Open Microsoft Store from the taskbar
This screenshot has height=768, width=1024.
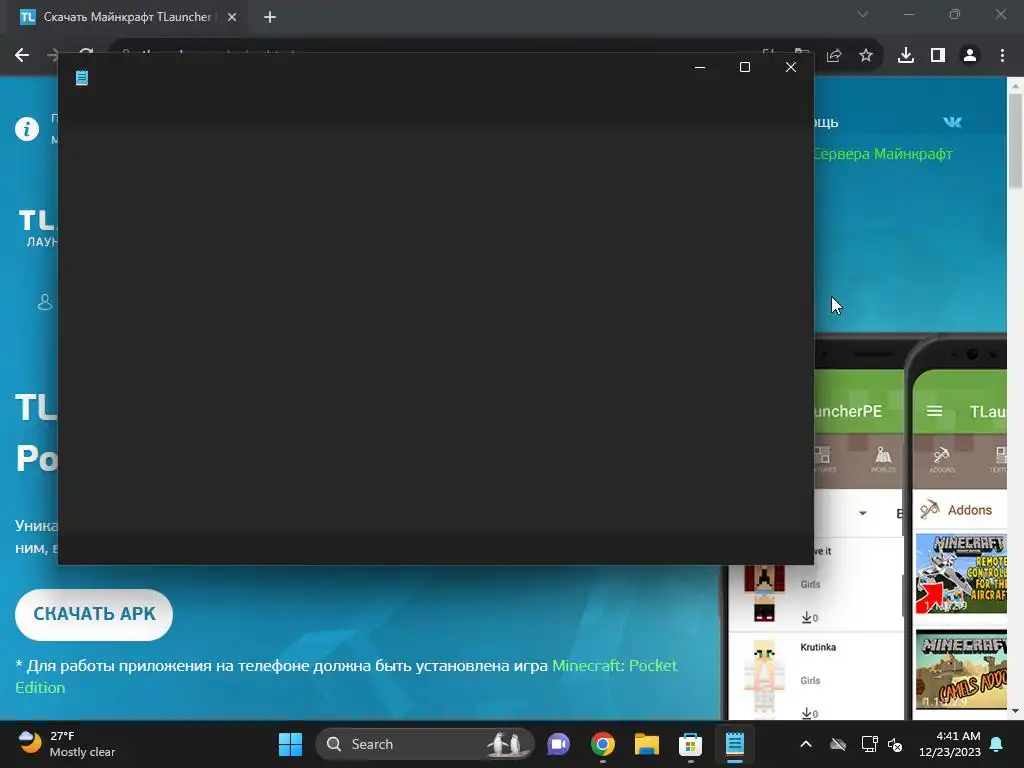(690, 744)
